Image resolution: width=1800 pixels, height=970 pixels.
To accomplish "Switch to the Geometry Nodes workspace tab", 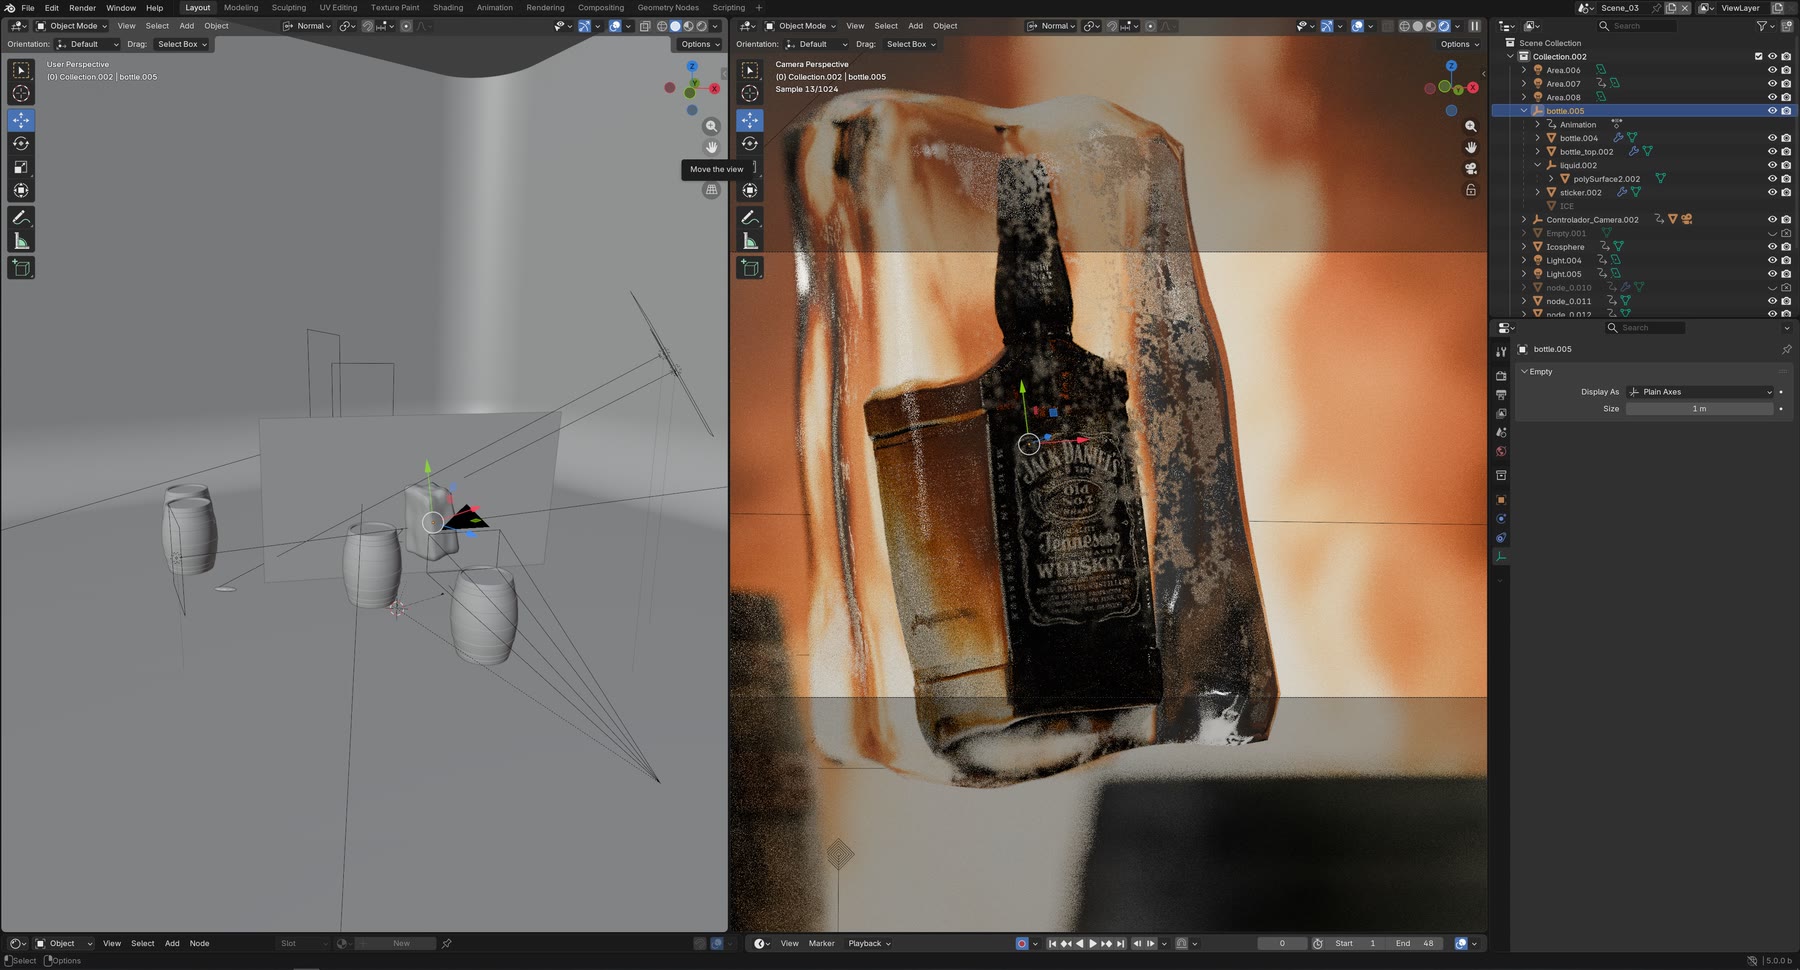I will pos(668,8).
